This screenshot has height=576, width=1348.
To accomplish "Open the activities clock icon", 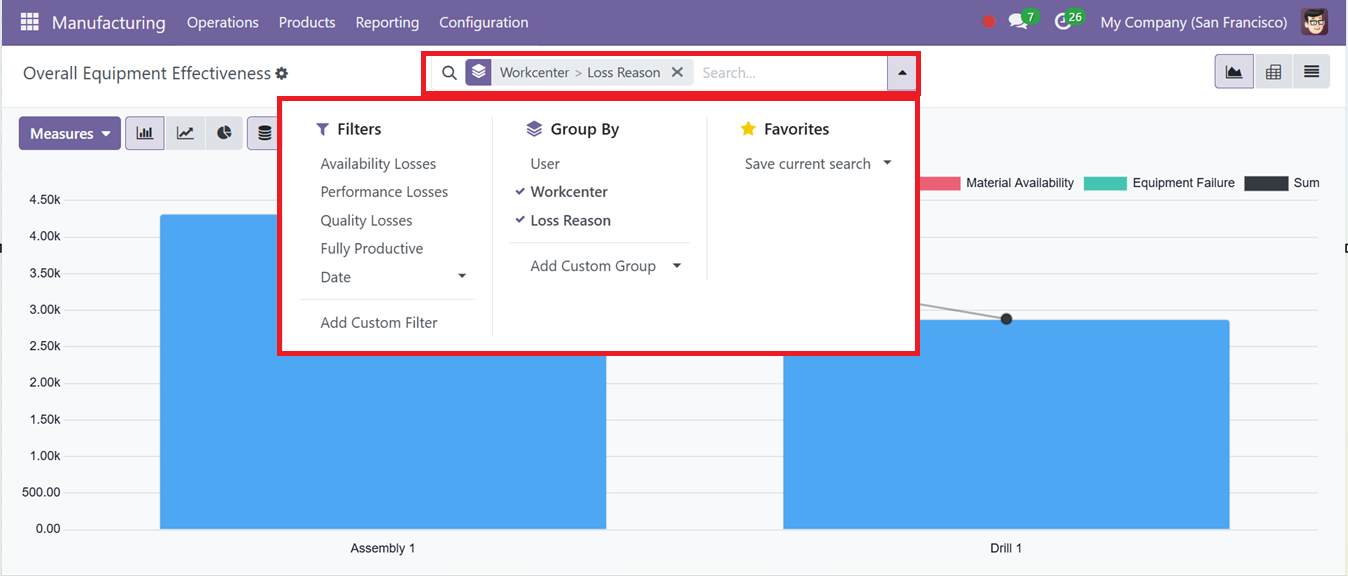I will click(x=1063, y=22).
